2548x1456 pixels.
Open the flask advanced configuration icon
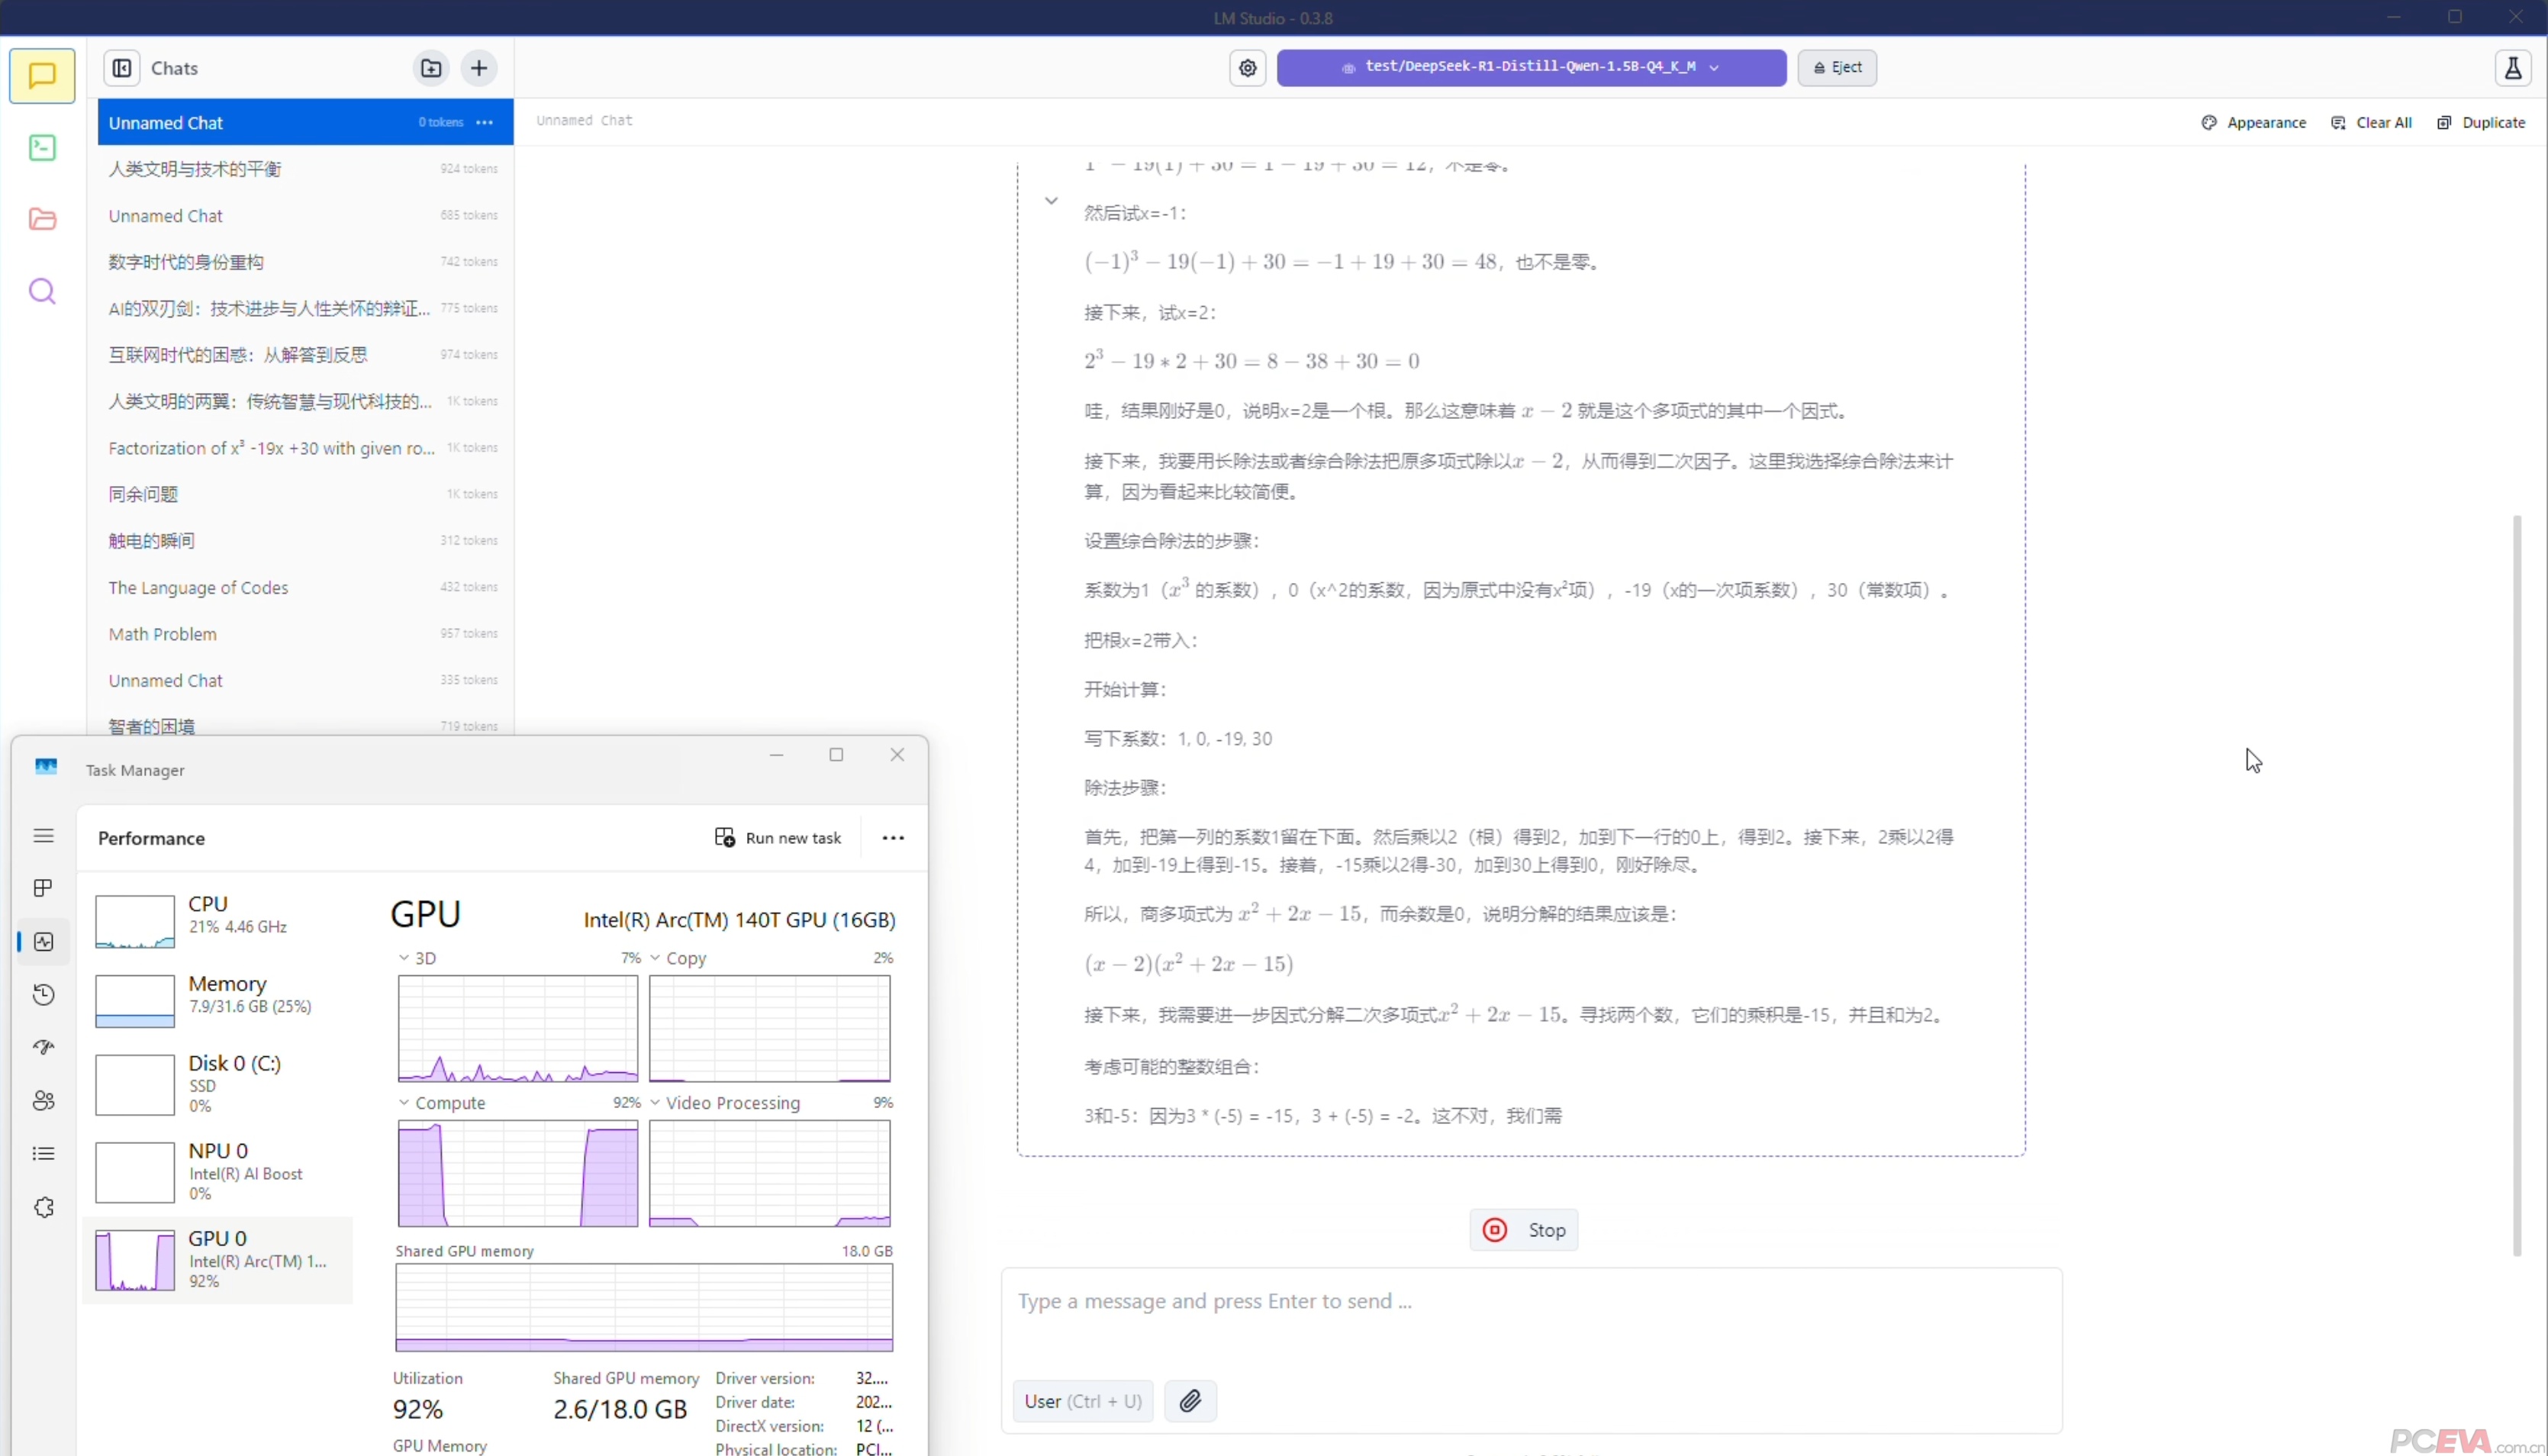2512,68
